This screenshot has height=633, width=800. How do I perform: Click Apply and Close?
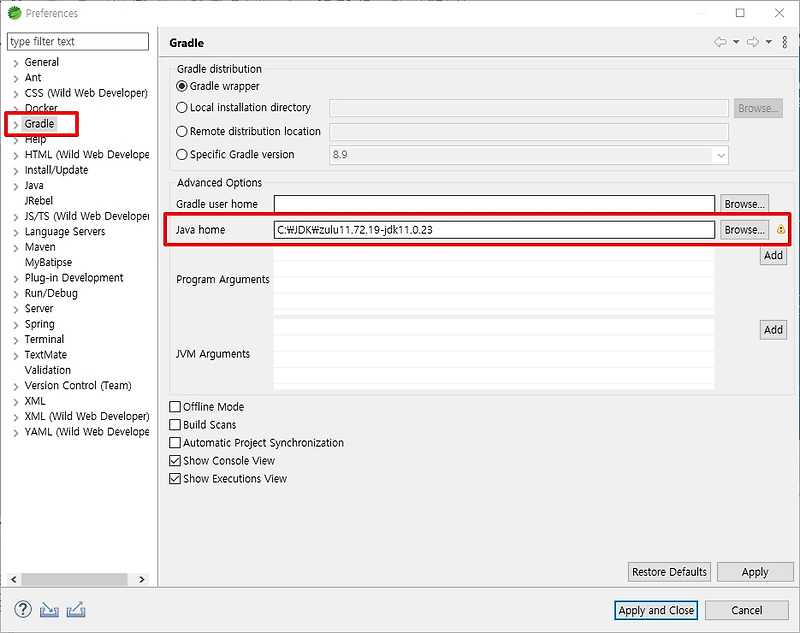[656, 610]
